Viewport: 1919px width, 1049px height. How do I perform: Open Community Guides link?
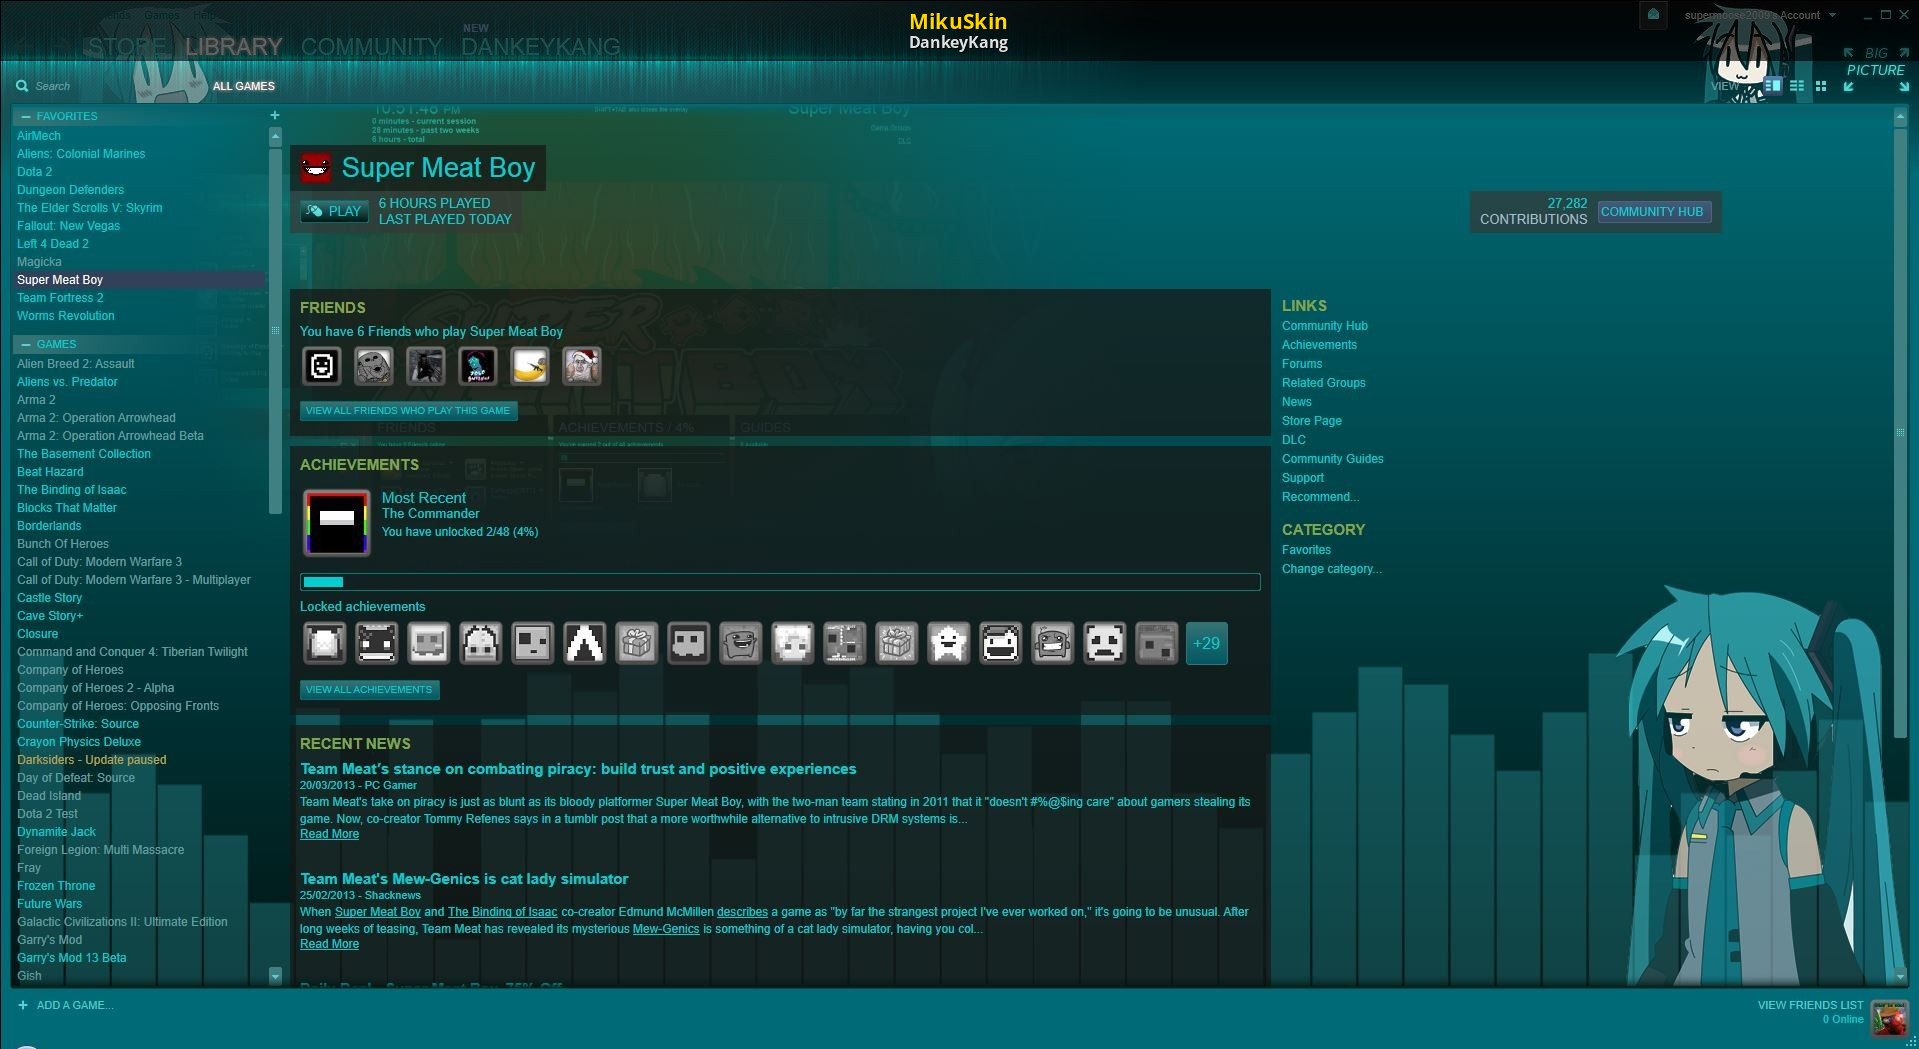(1332, 459)
